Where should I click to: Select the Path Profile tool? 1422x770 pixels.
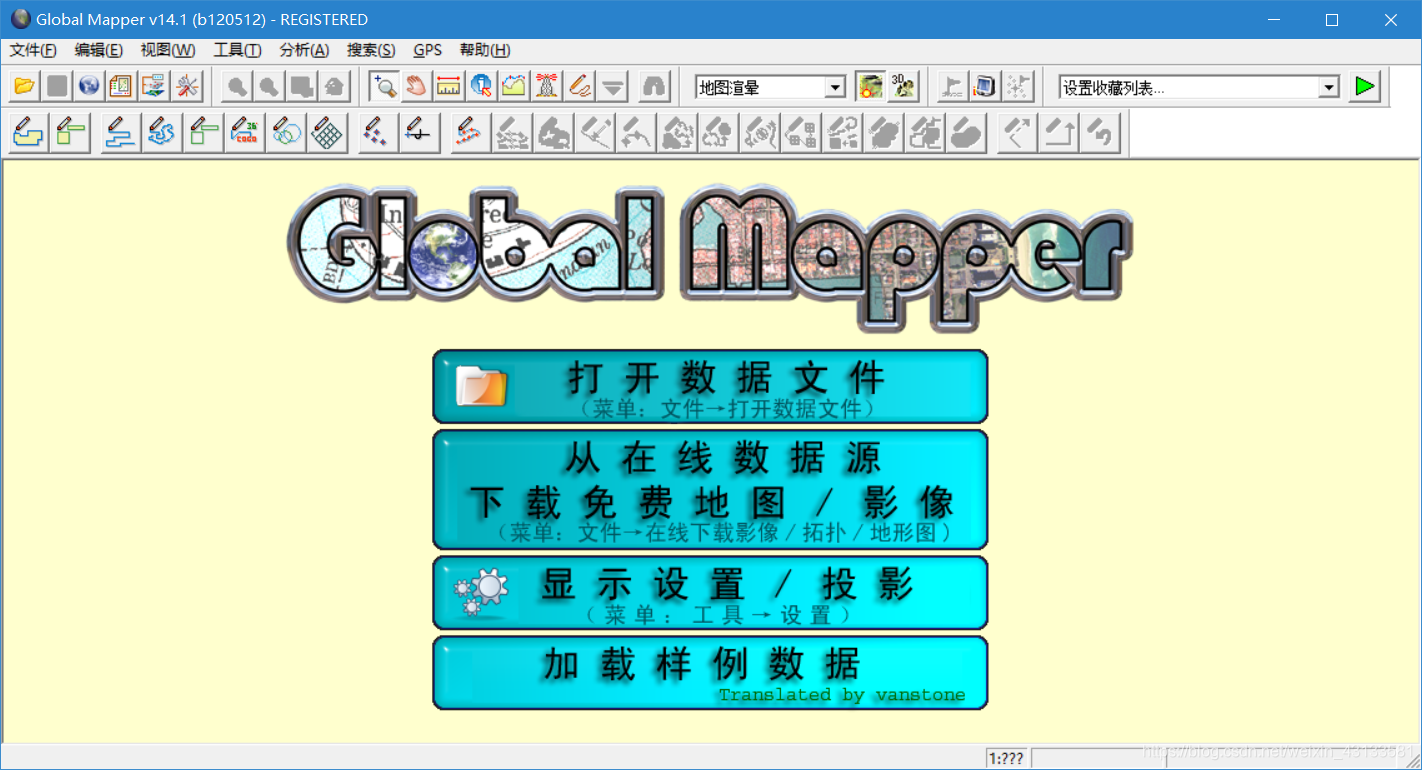pyautogui.click(x=513, y=86)
